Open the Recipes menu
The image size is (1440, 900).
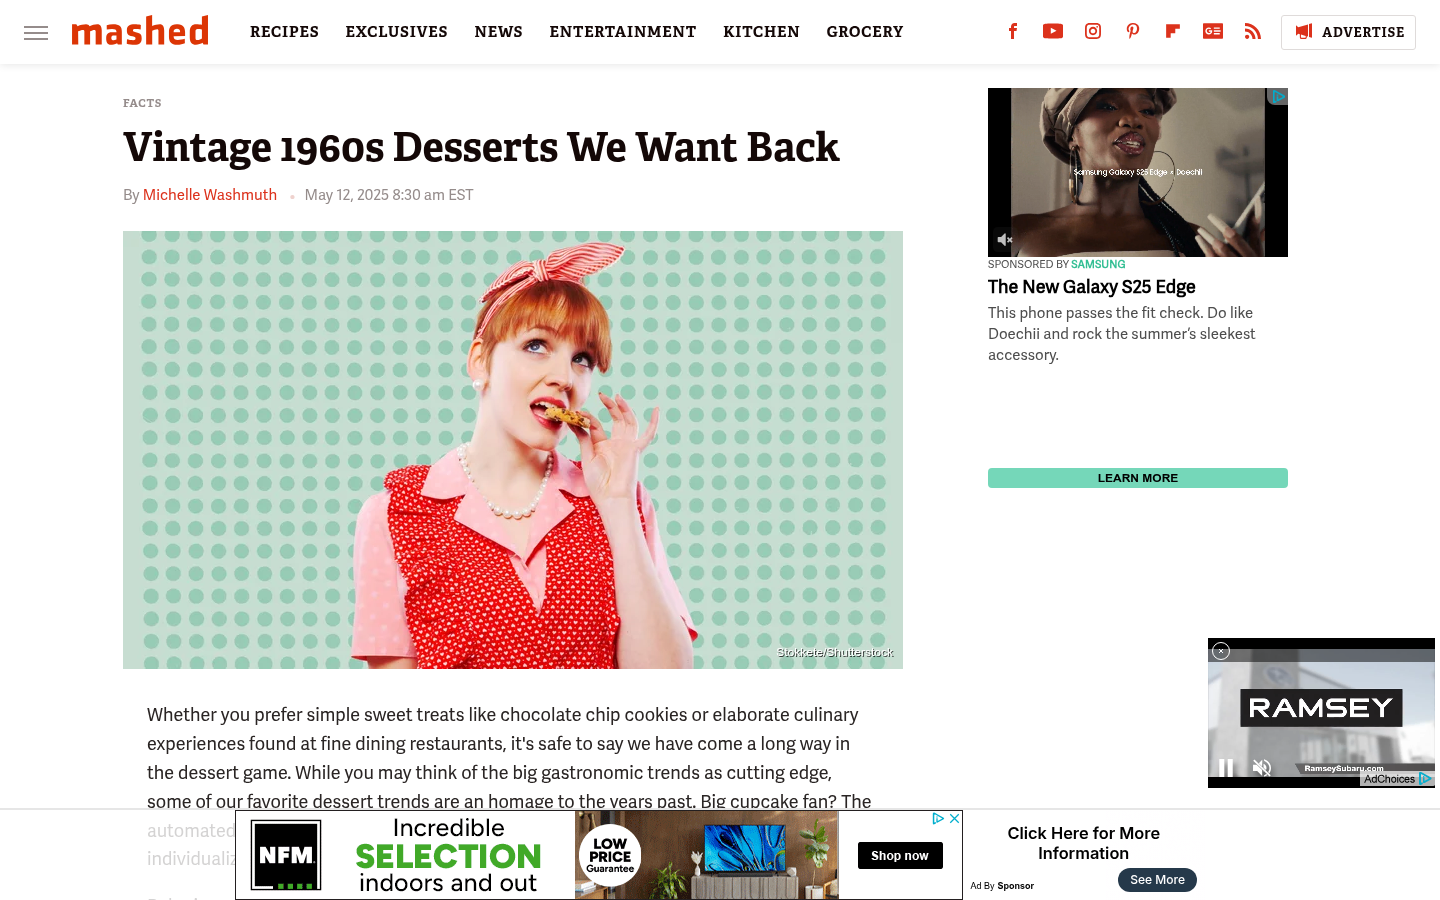(284, 32)
